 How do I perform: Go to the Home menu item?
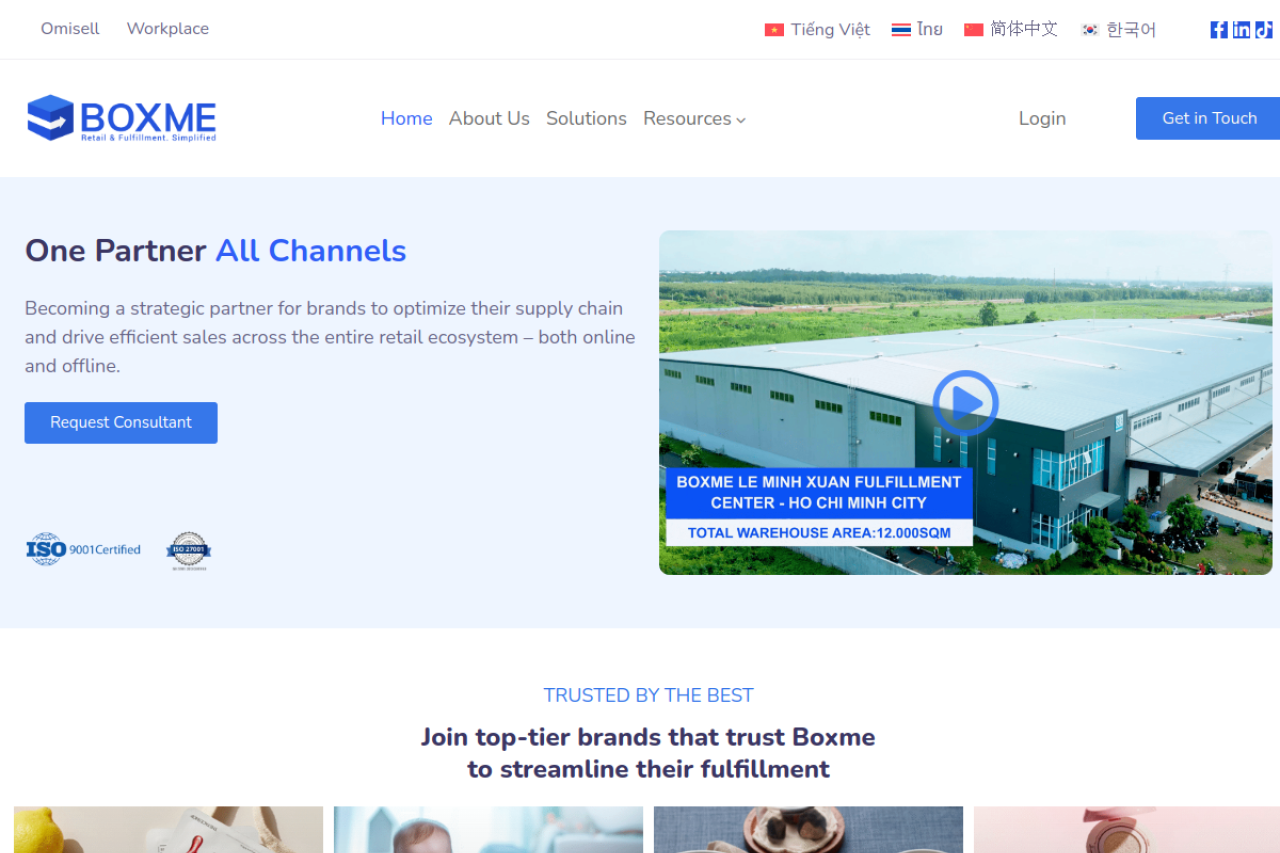[406, 118]
